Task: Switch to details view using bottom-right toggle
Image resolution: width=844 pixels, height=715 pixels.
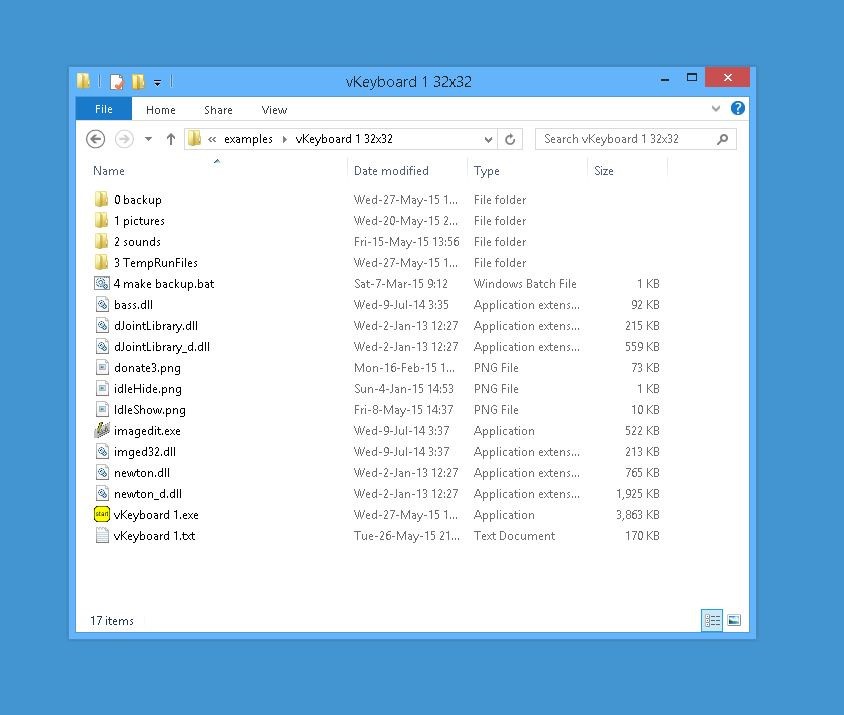Action: (712, 620)
